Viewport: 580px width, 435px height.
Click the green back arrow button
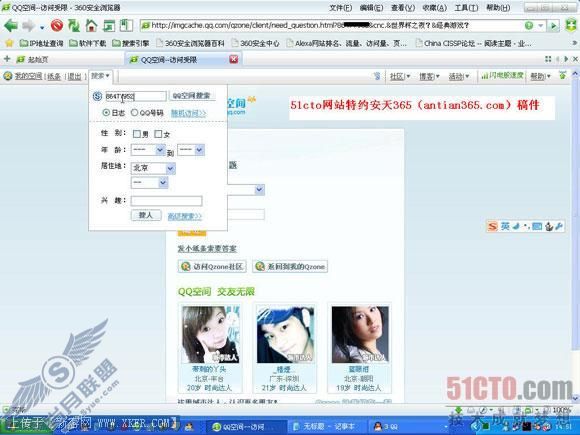click(11, 26)
